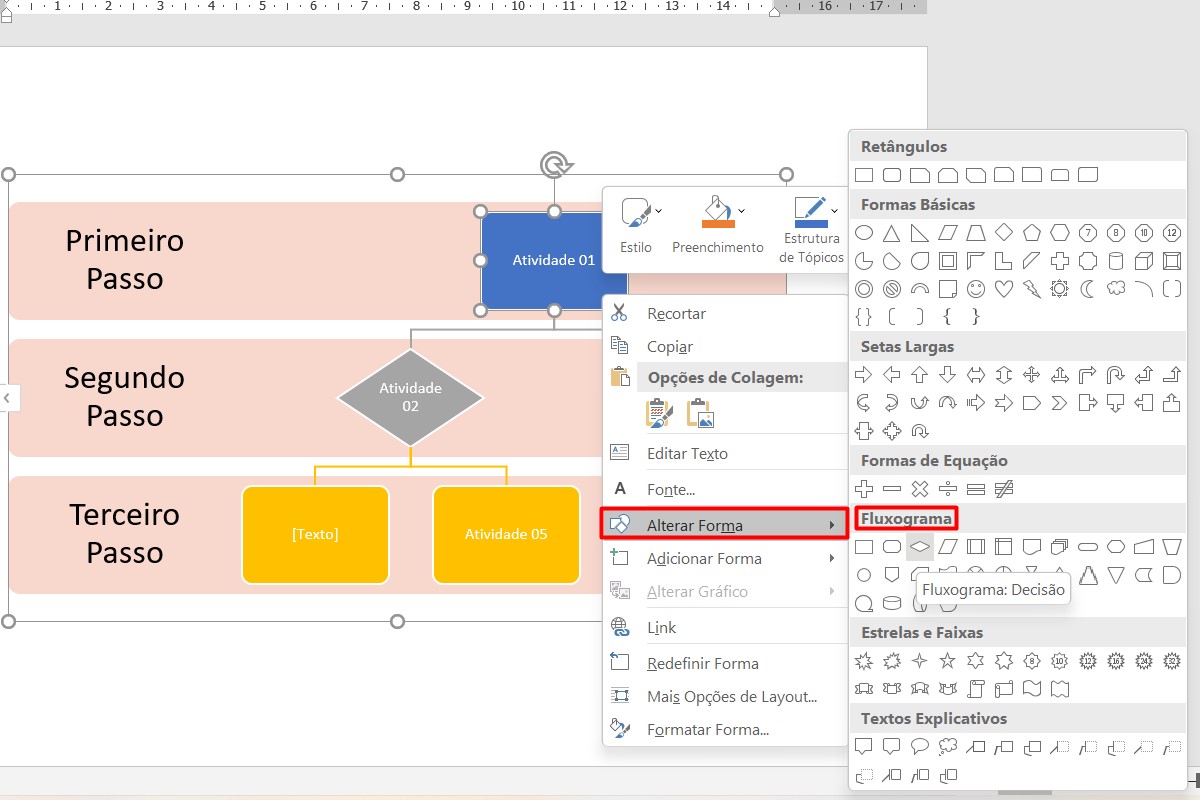This screenshot has width=1200, height=800.
Task: Choose the Fluxograma: Decisão diamond shape
Action: coord(920,547)
